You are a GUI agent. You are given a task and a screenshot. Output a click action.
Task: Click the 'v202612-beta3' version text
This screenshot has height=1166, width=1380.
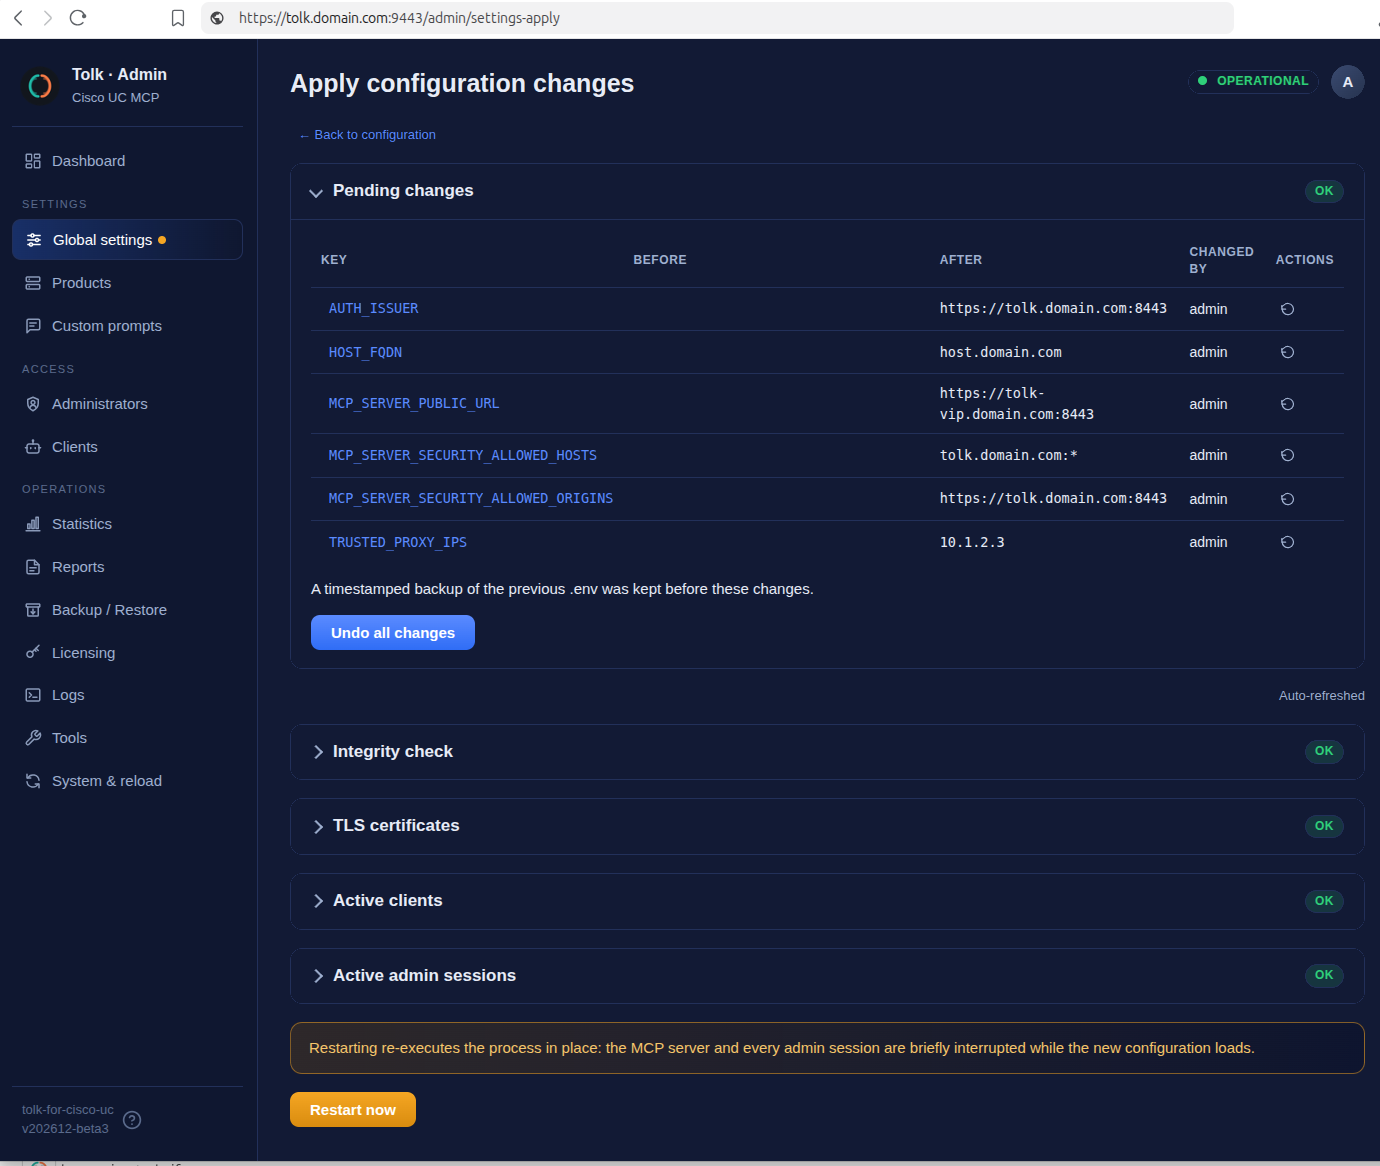click(x=65, y=1129)
